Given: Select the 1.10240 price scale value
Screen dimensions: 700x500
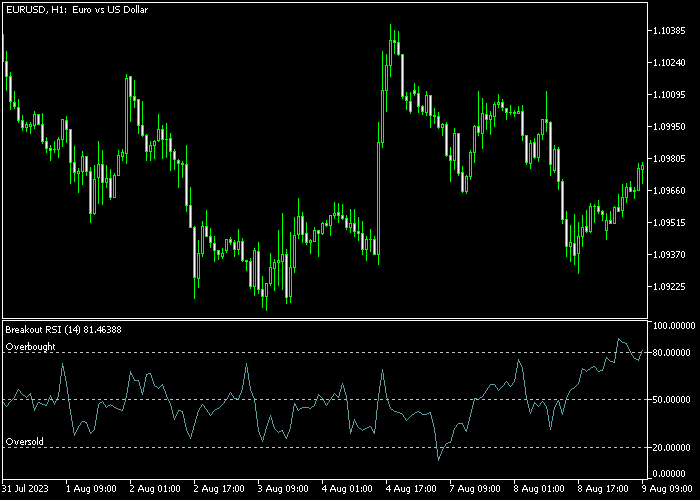Looking at the screenshot, I should click(669, 63).
